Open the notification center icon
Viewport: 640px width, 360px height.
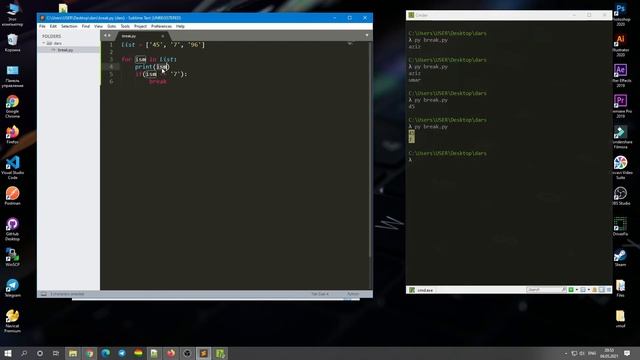[627, 353]
